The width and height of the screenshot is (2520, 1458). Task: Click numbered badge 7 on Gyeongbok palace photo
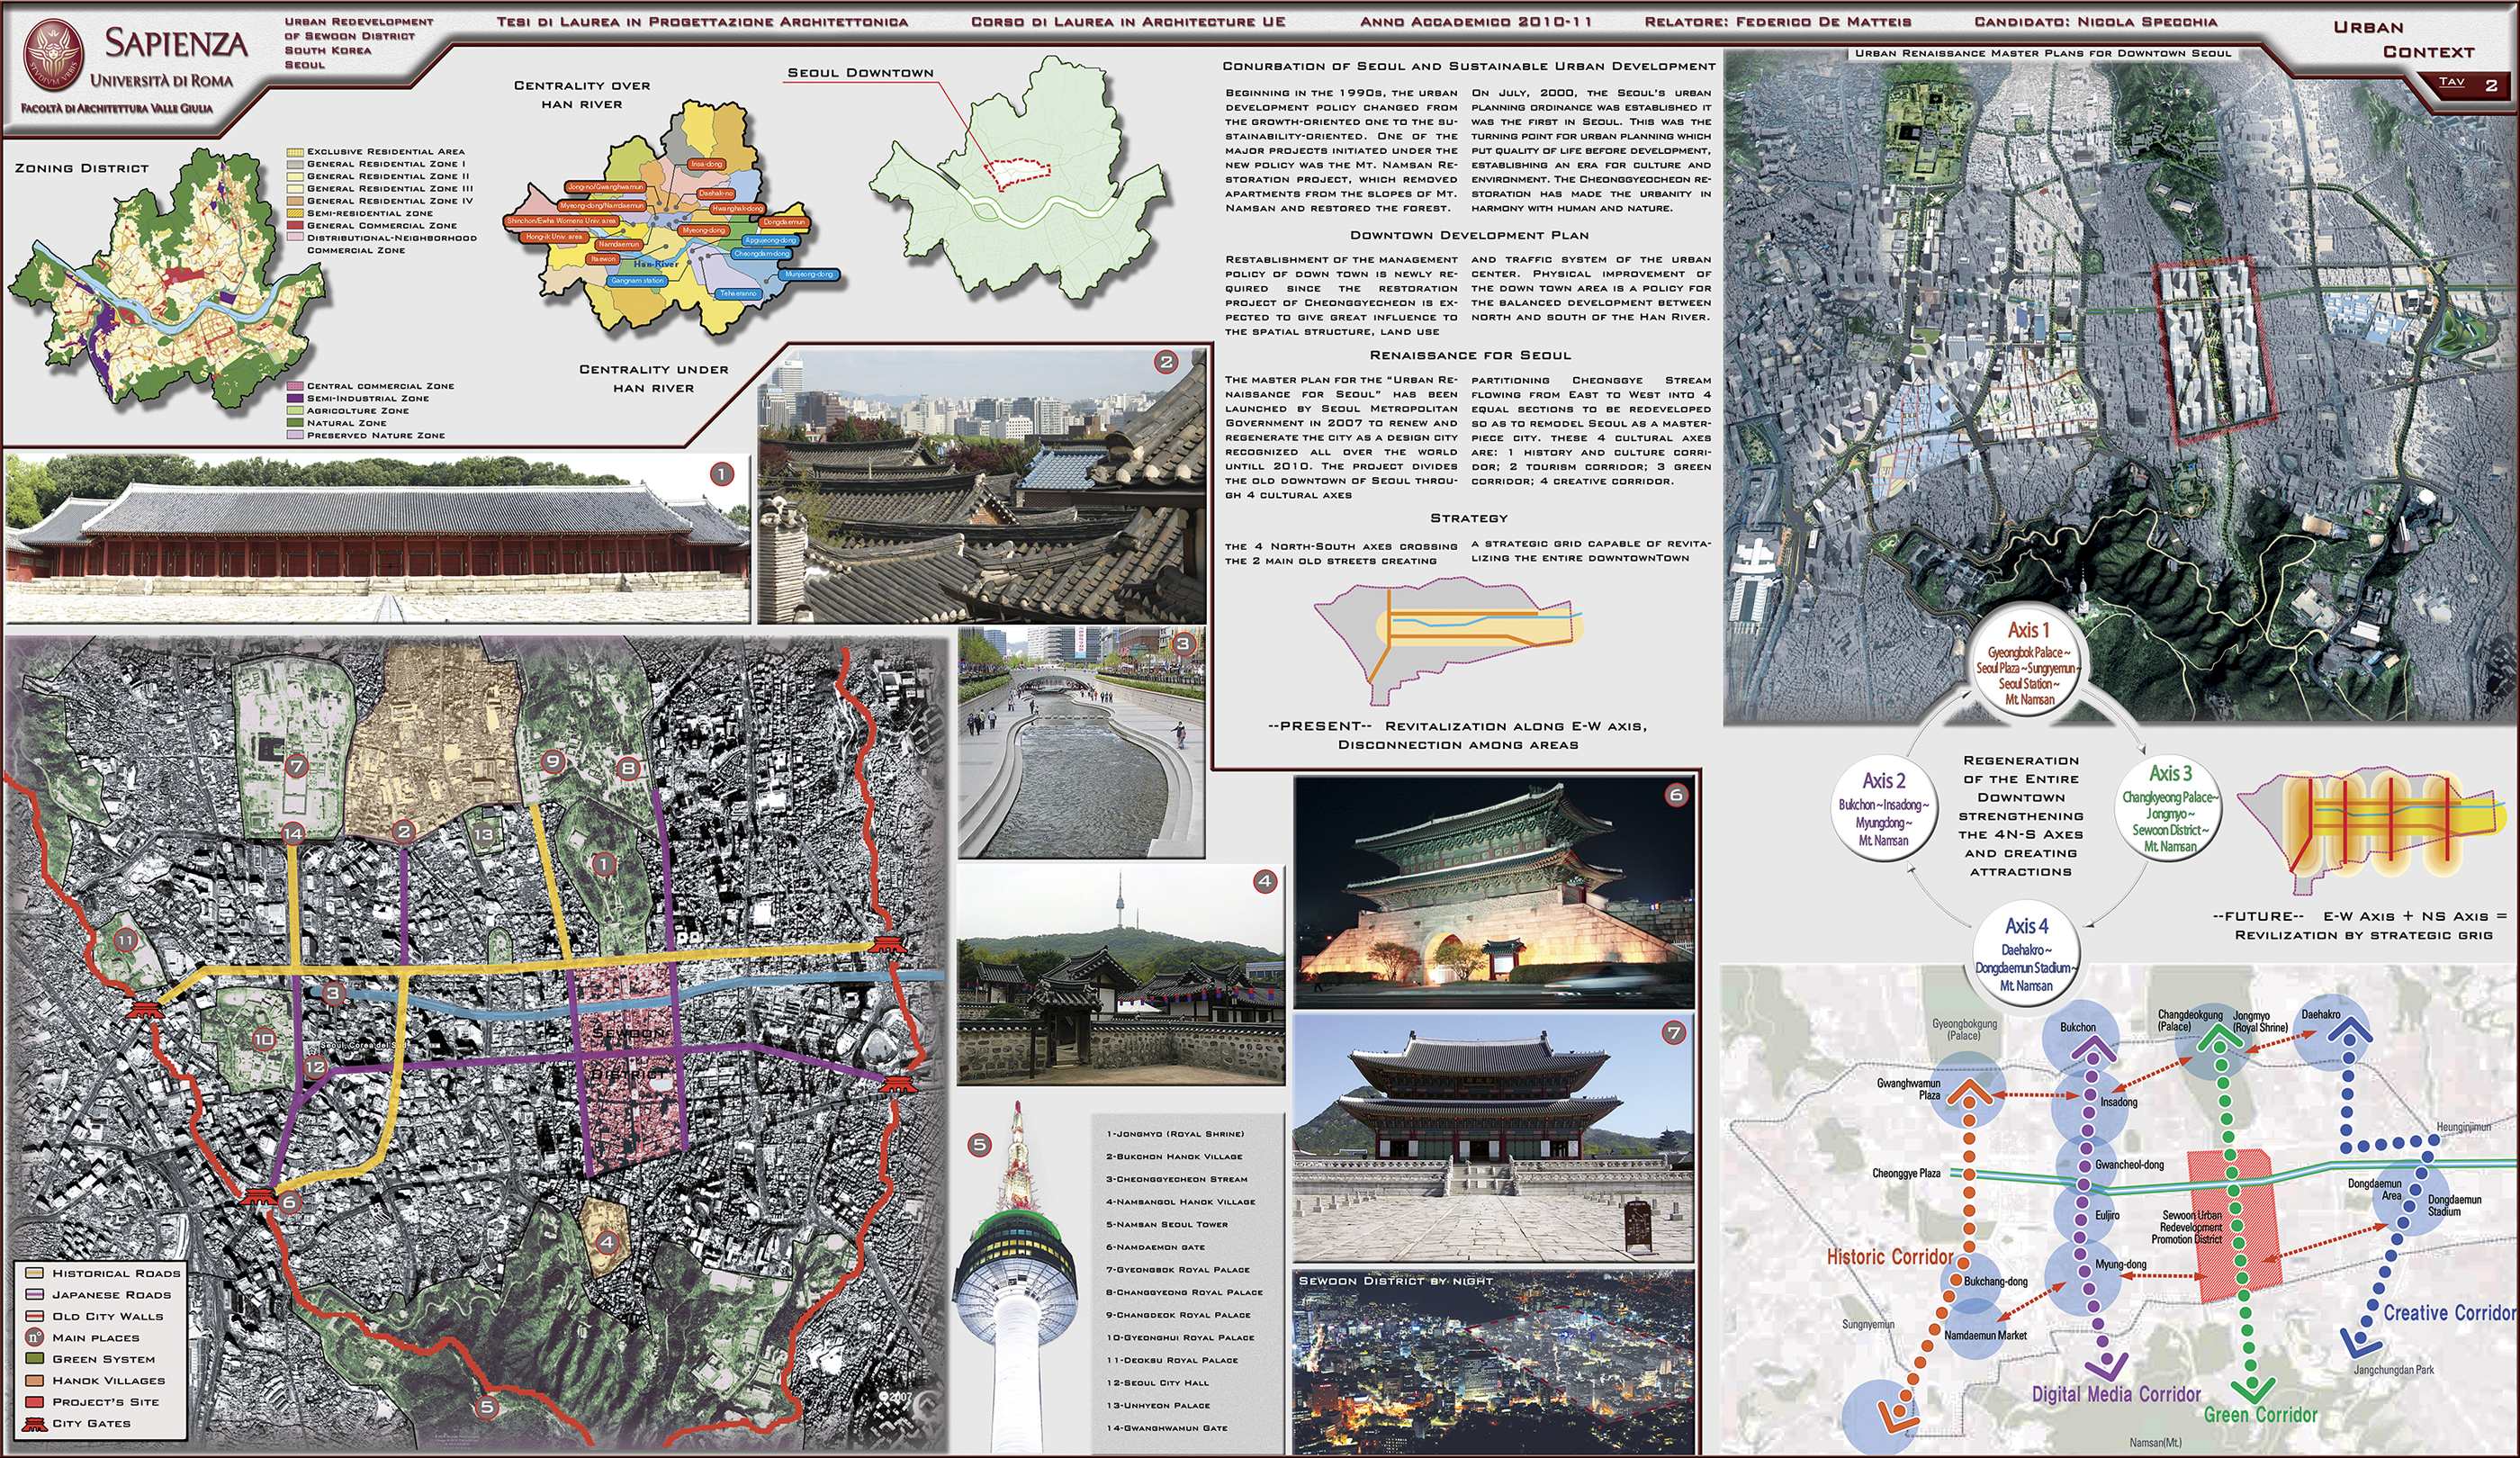pos(1674,1033)
